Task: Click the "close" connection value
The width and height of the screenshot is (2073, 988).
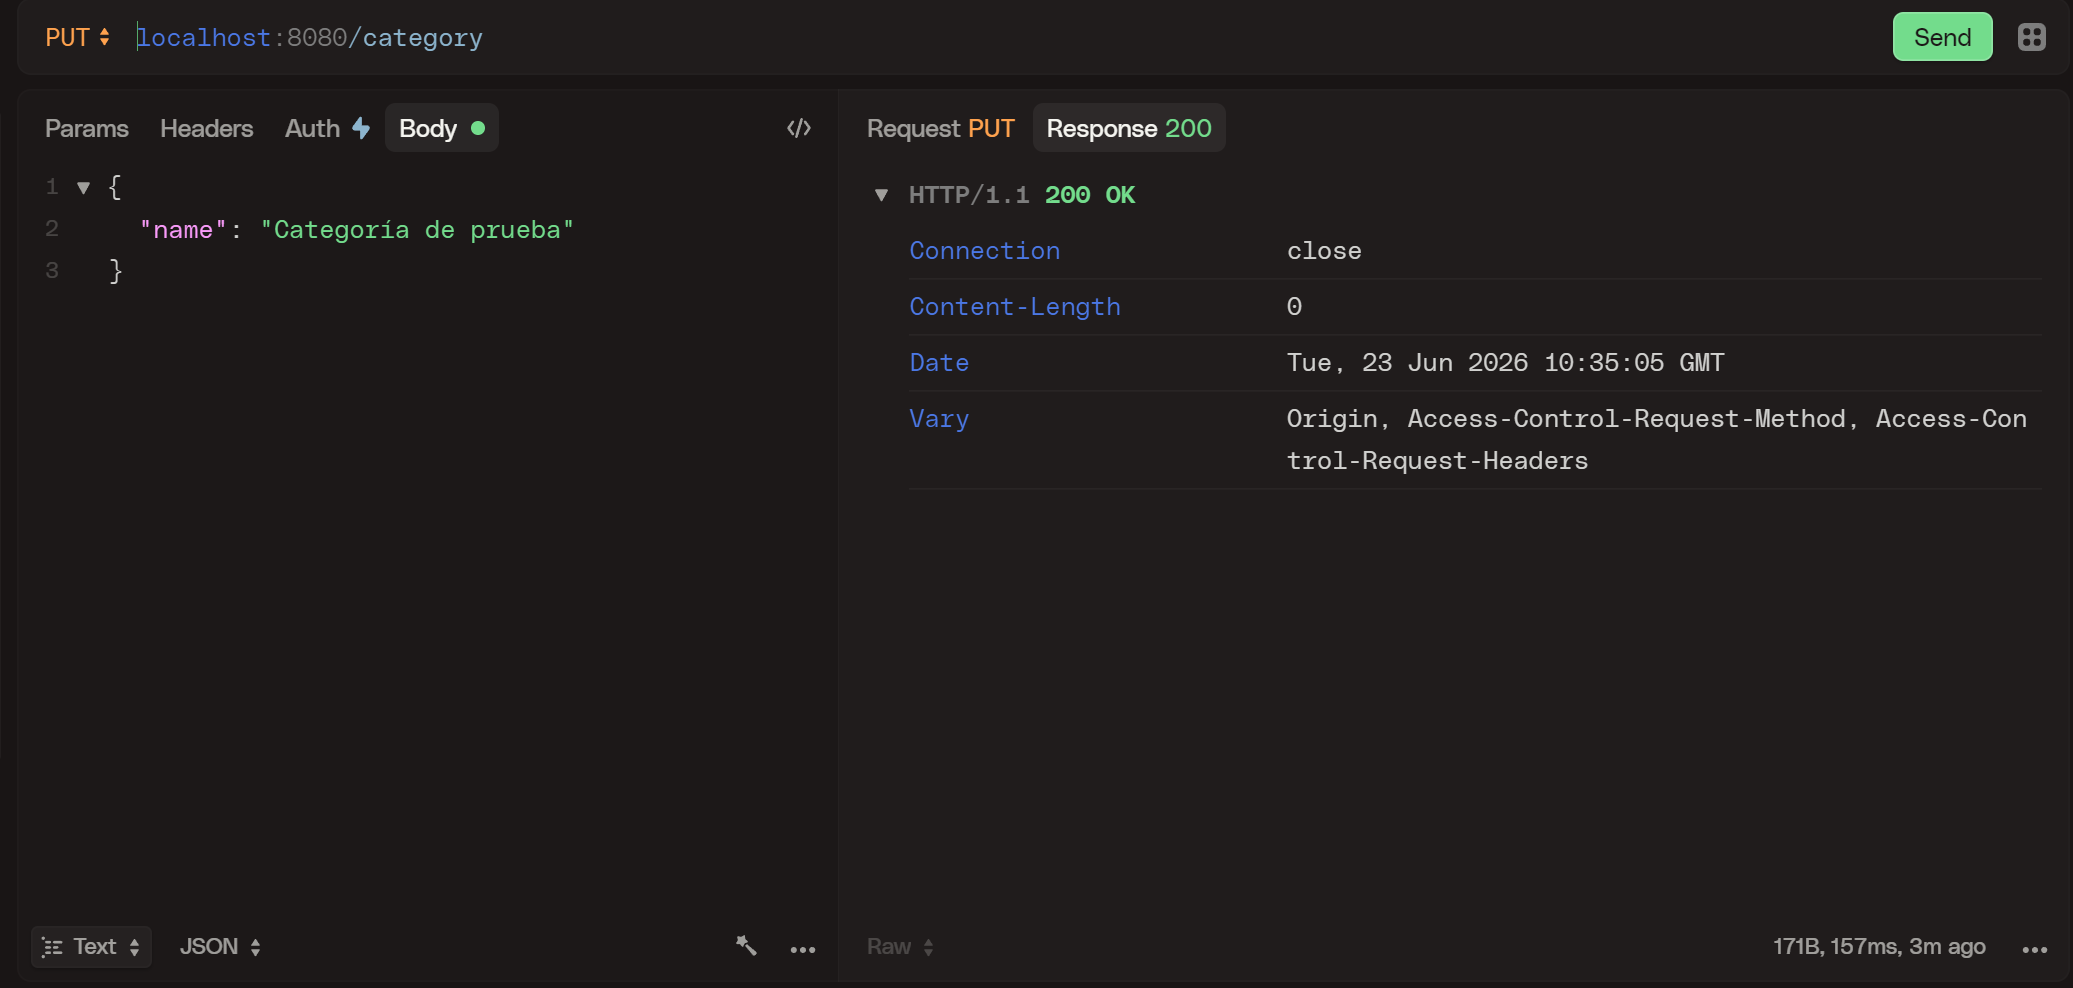Action: coord(1324,251)
